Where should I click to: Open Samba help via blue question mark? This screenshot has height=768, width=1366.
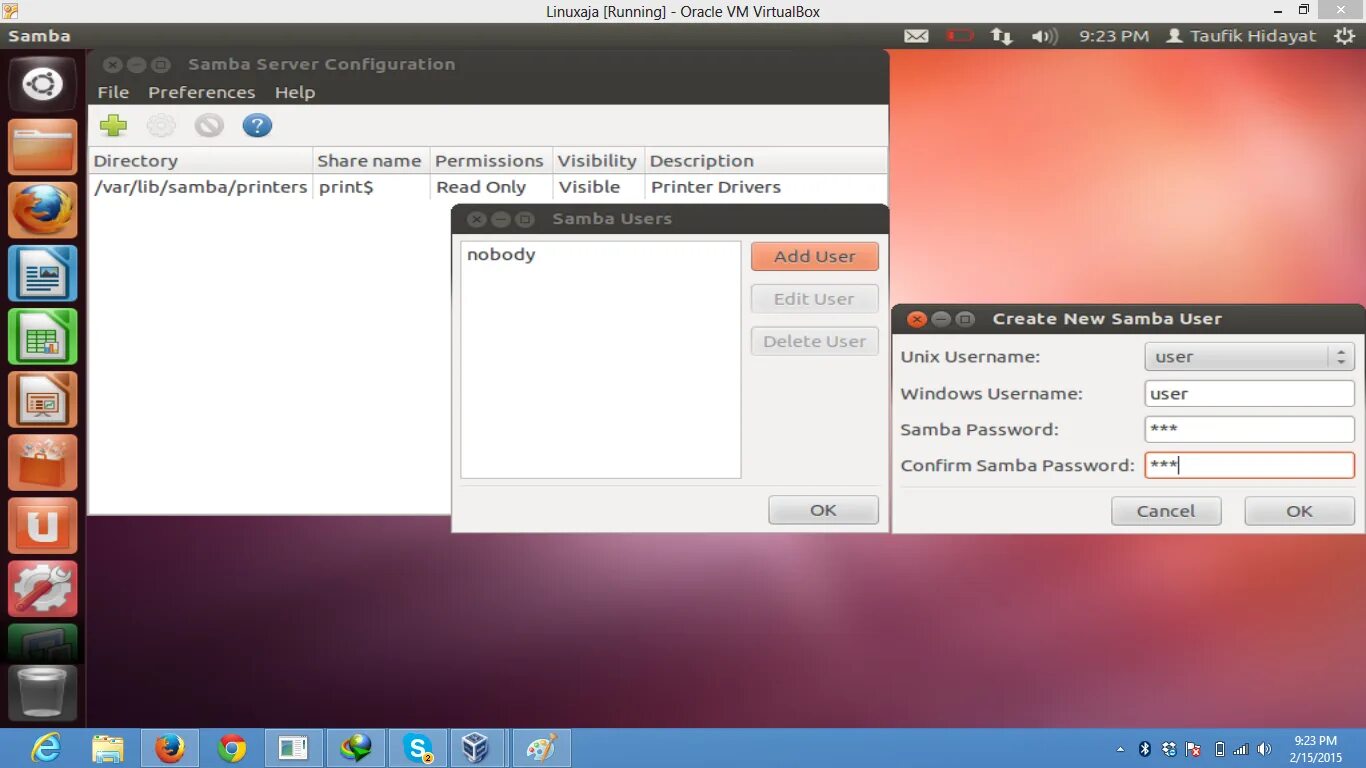point(257,125)
